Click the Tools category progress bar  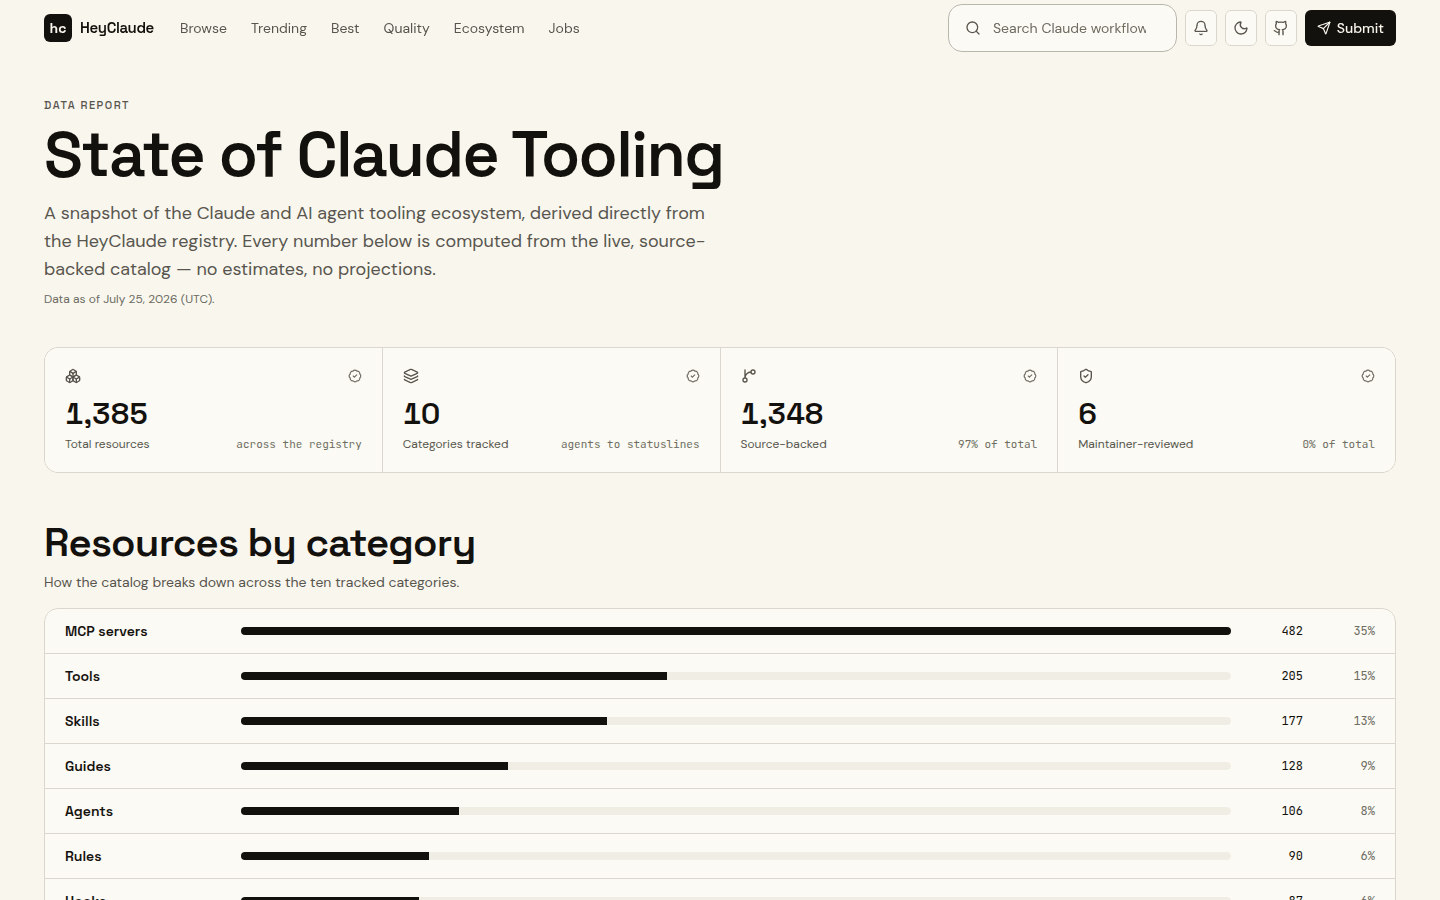click(736, 676)
